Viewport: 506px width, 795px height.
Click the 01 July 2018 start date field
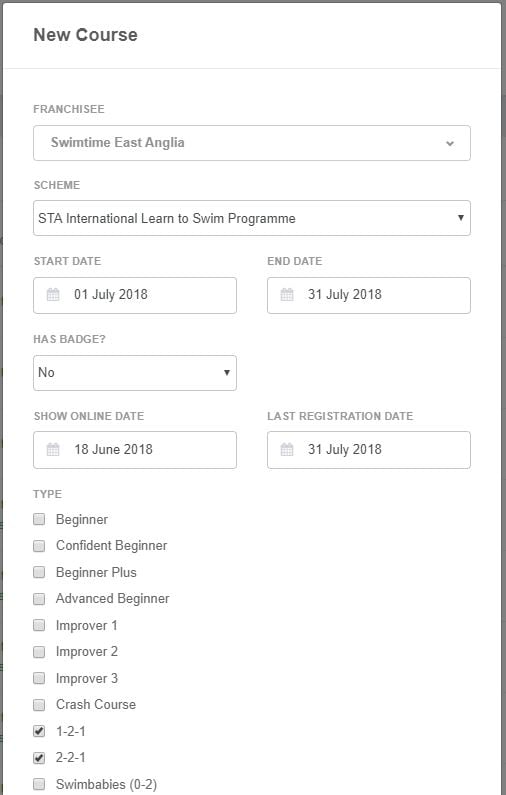pos(135,295)
